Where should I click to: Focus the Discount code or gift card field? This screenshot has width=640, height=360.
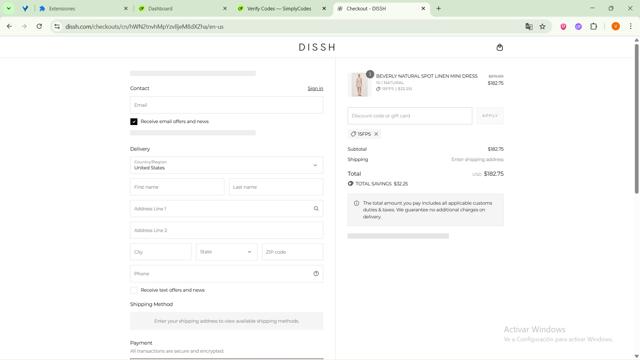(x=410, y=116)
